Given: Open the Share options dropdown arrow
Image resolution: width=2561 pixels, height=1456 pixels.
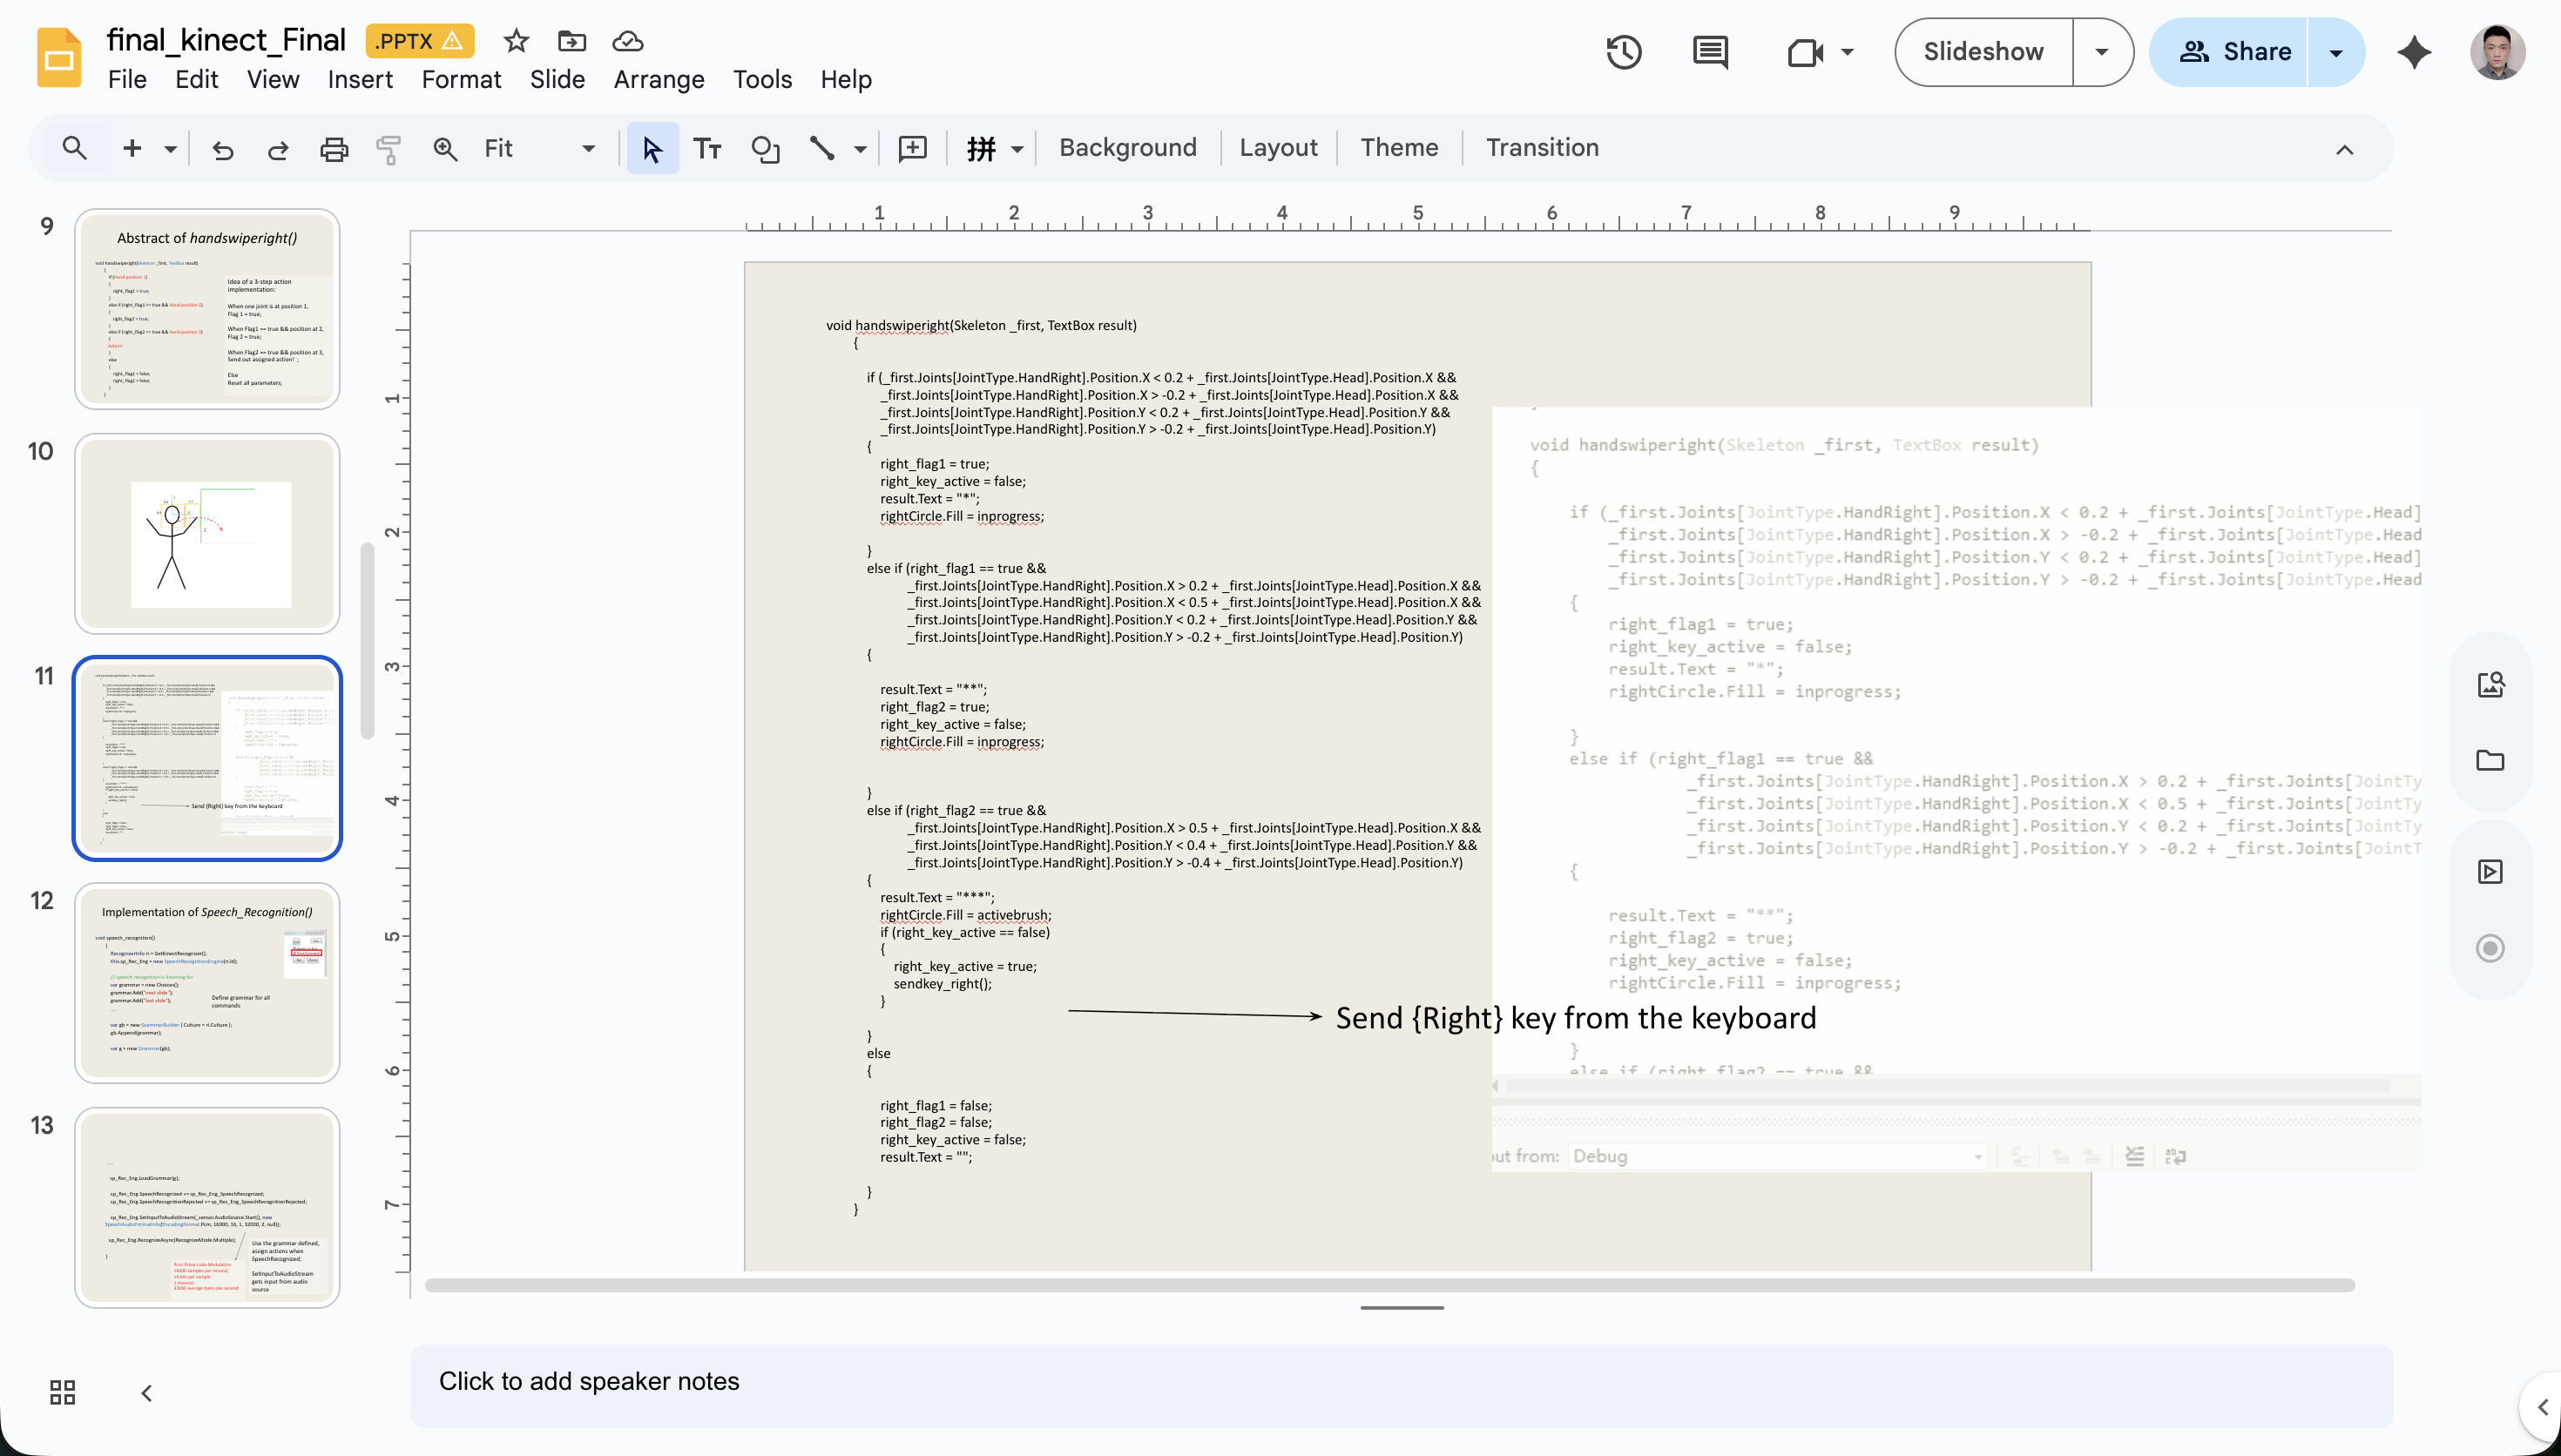Looking at the screenshot, I should click(2335, 52).
